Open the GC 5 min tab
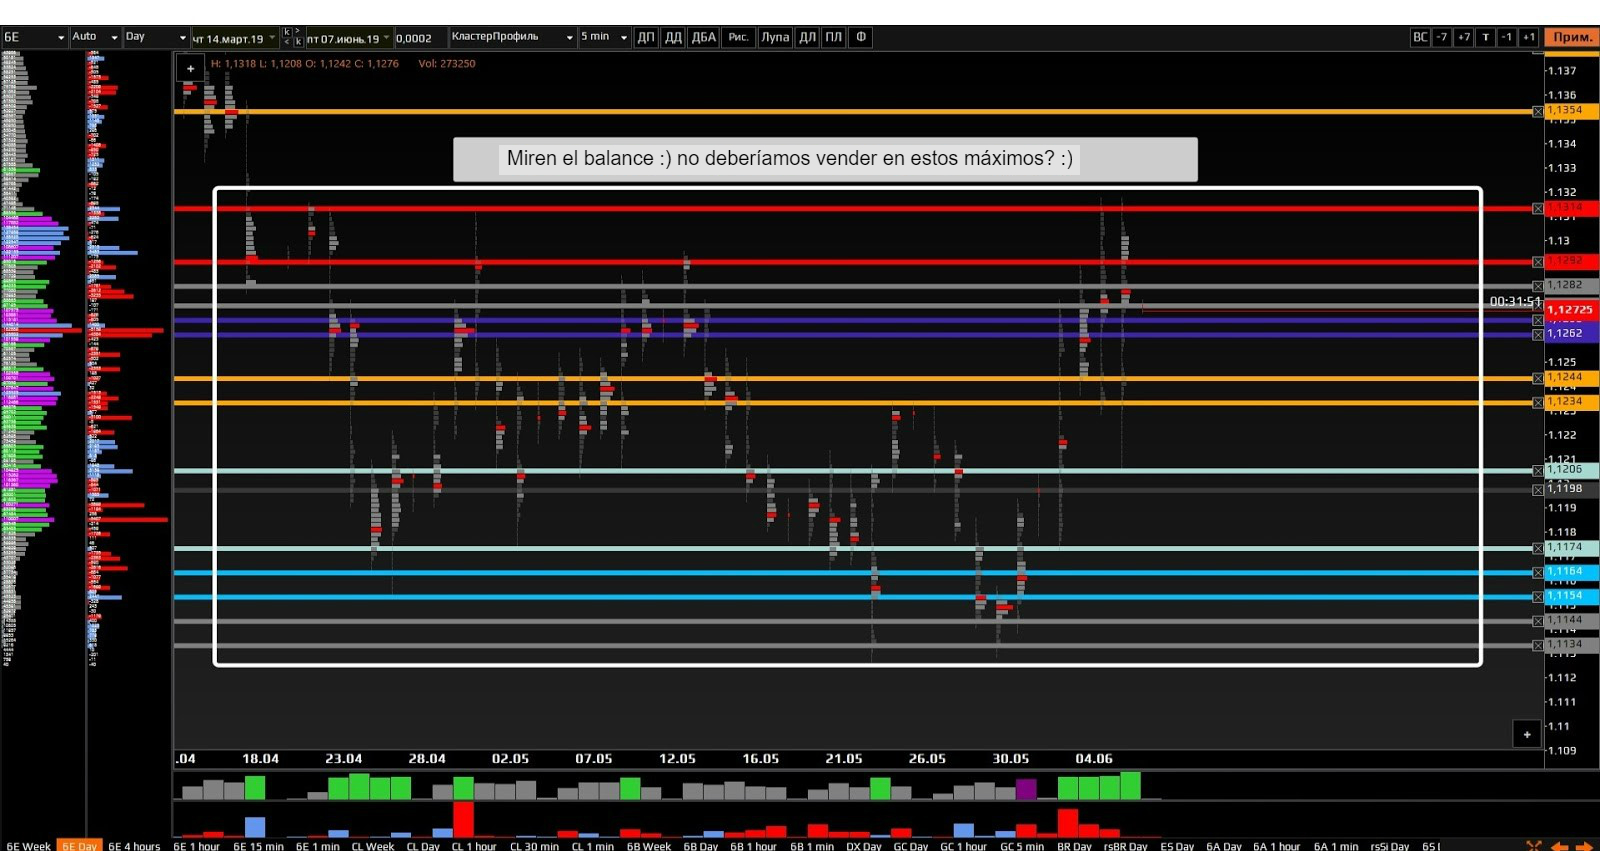 click(1022, 846)
